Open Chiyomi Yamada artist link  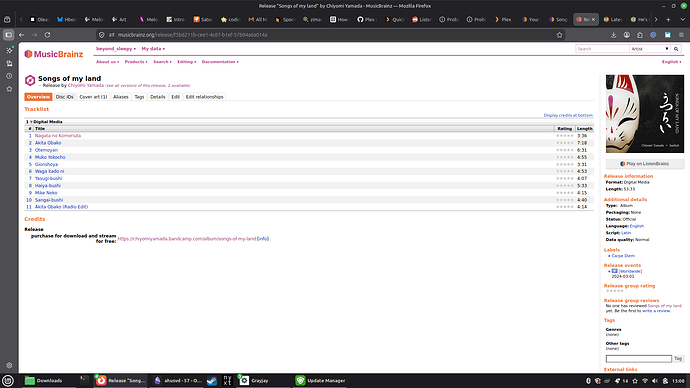click(86, 85)
